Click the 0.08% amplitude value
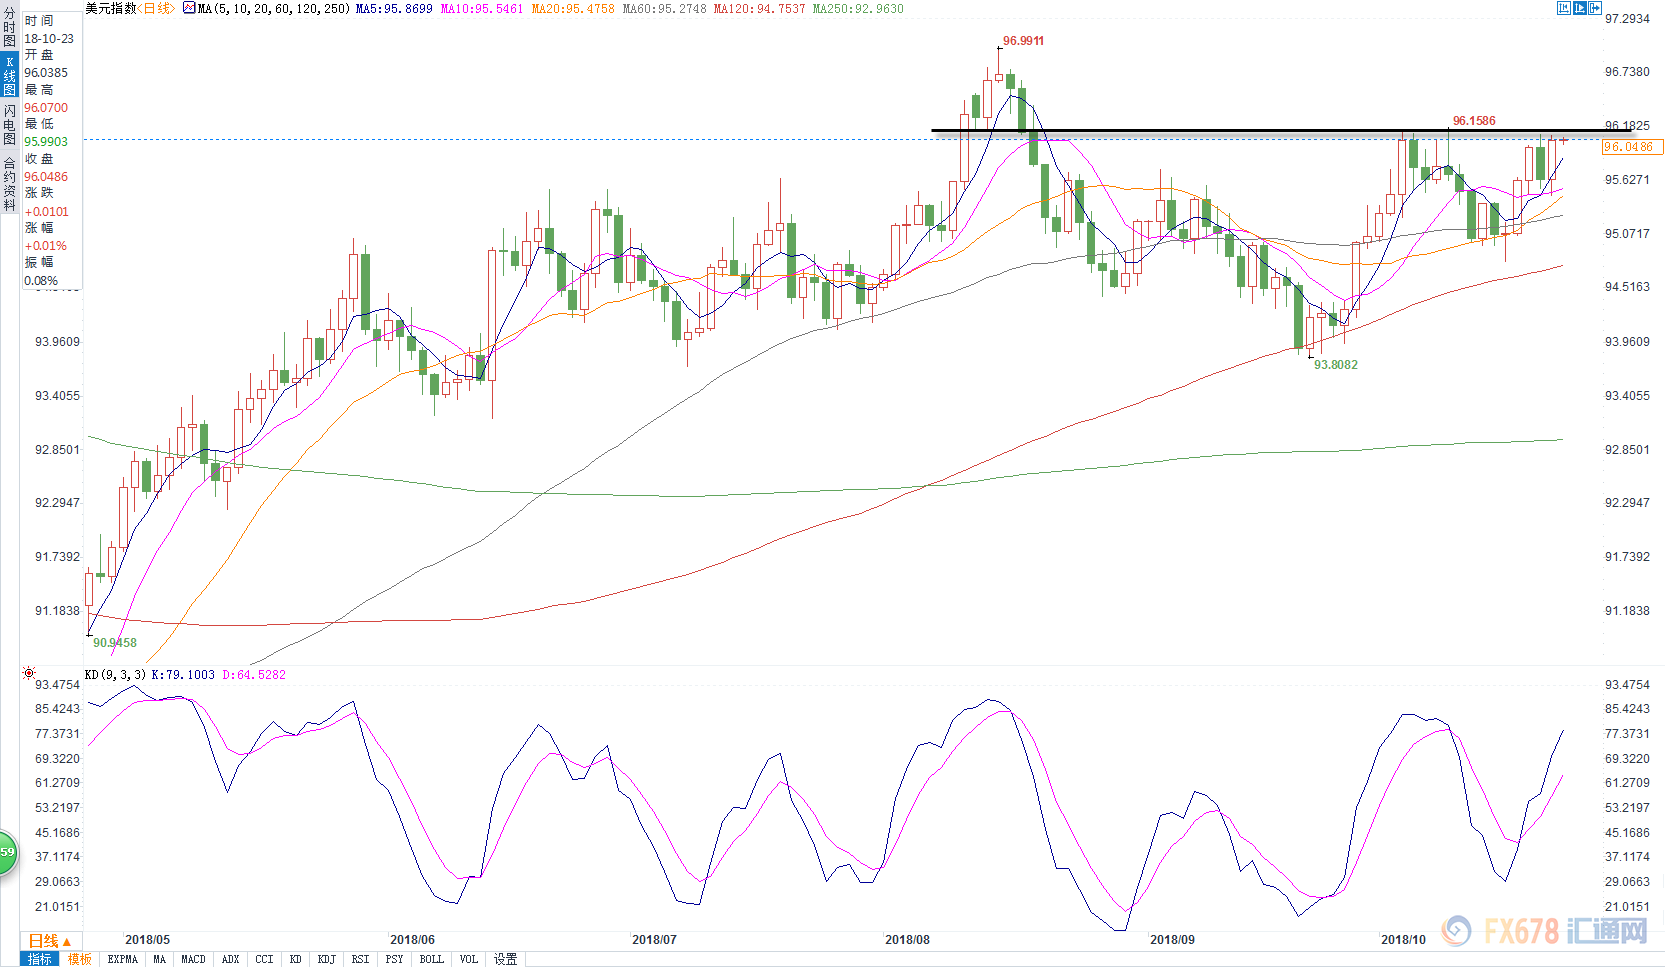This screenshot has height=967, width=1665. [41, 281]
